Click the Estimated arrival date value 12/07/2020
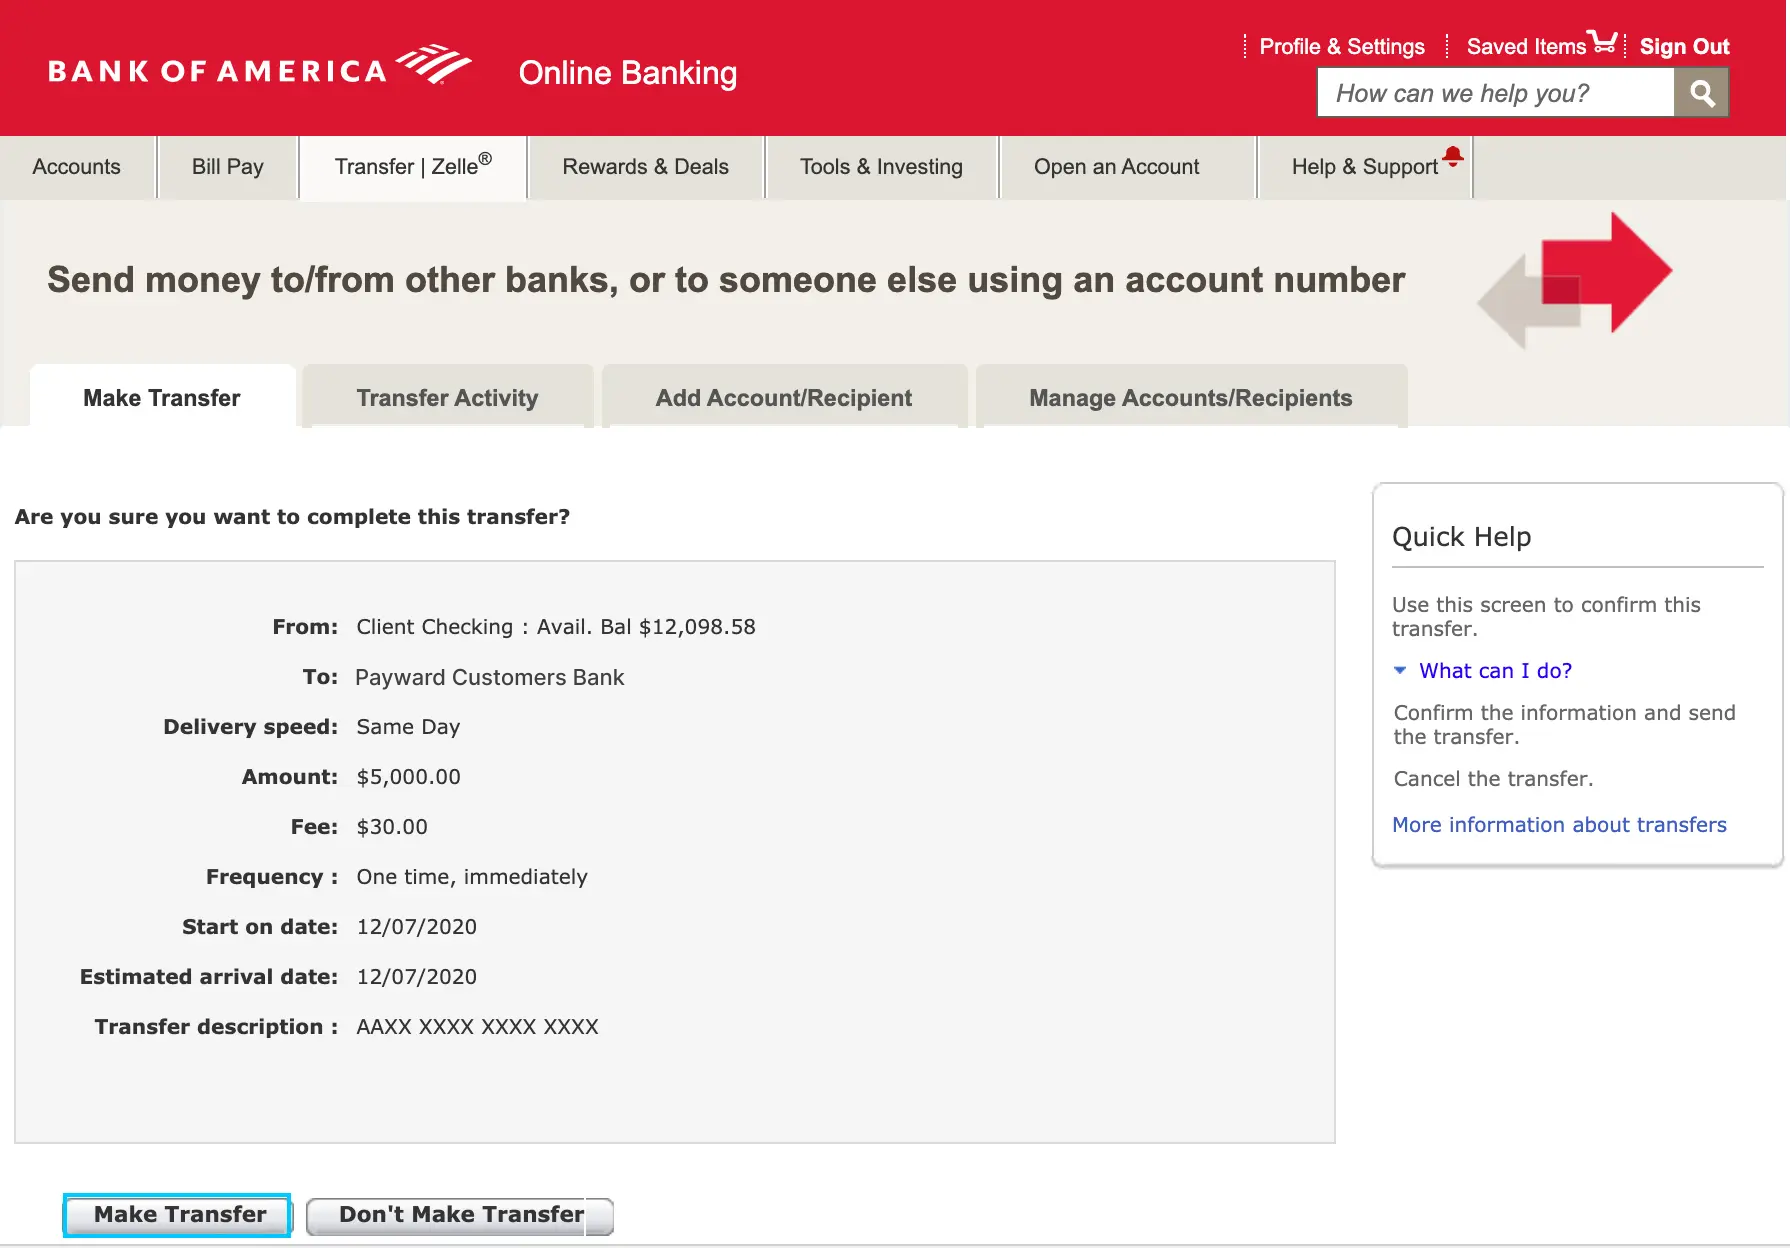 pos(416,976)
